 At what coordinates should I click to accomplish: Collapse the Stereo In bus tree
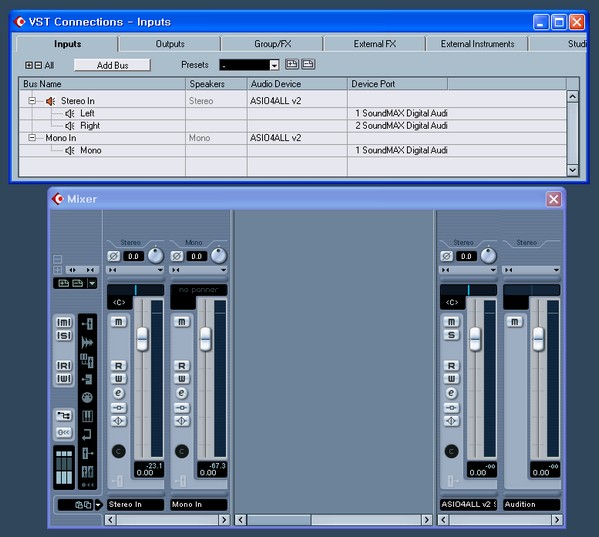32,101
